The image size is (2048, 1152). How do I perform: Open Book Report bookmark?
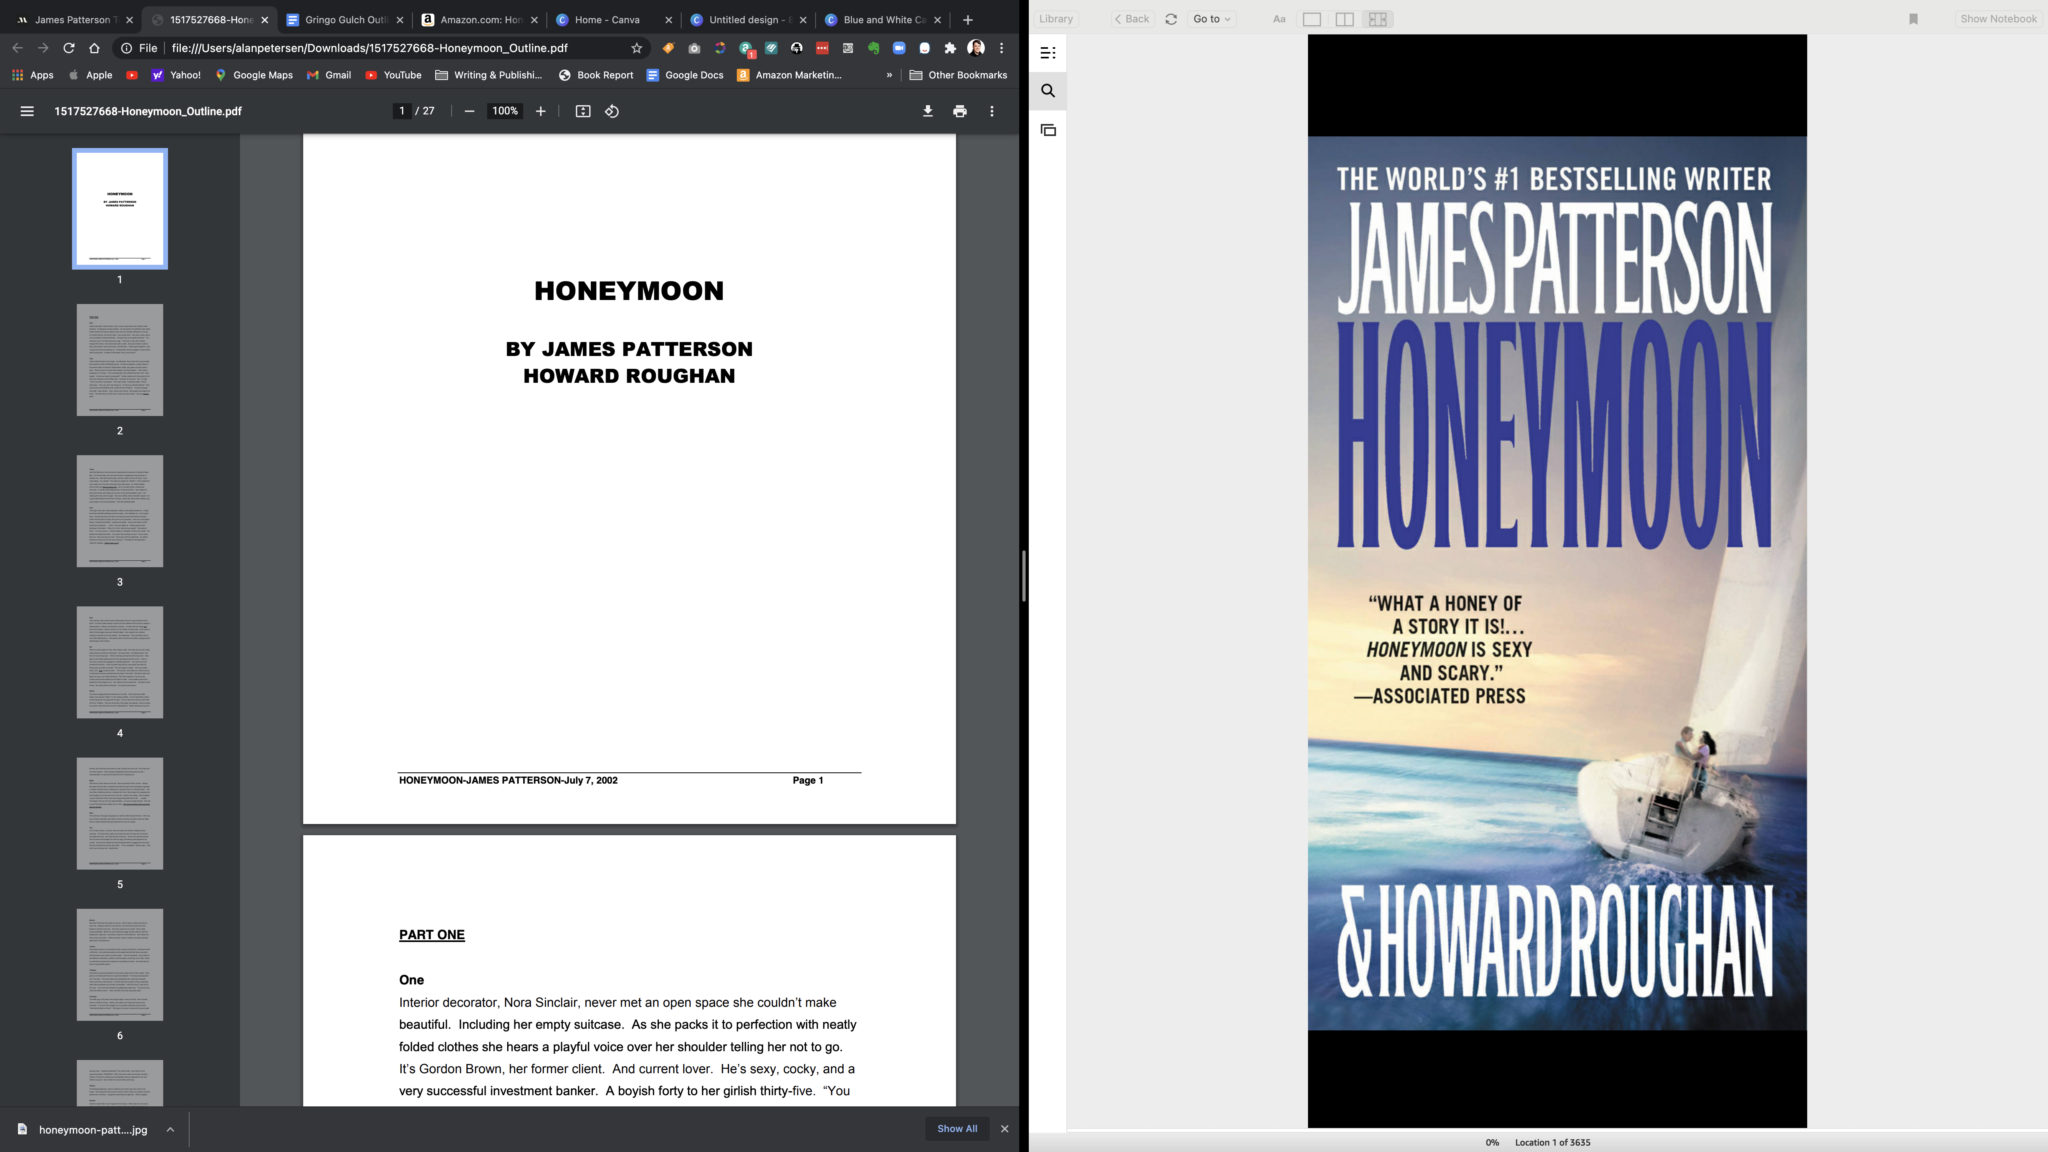(596, 75)
